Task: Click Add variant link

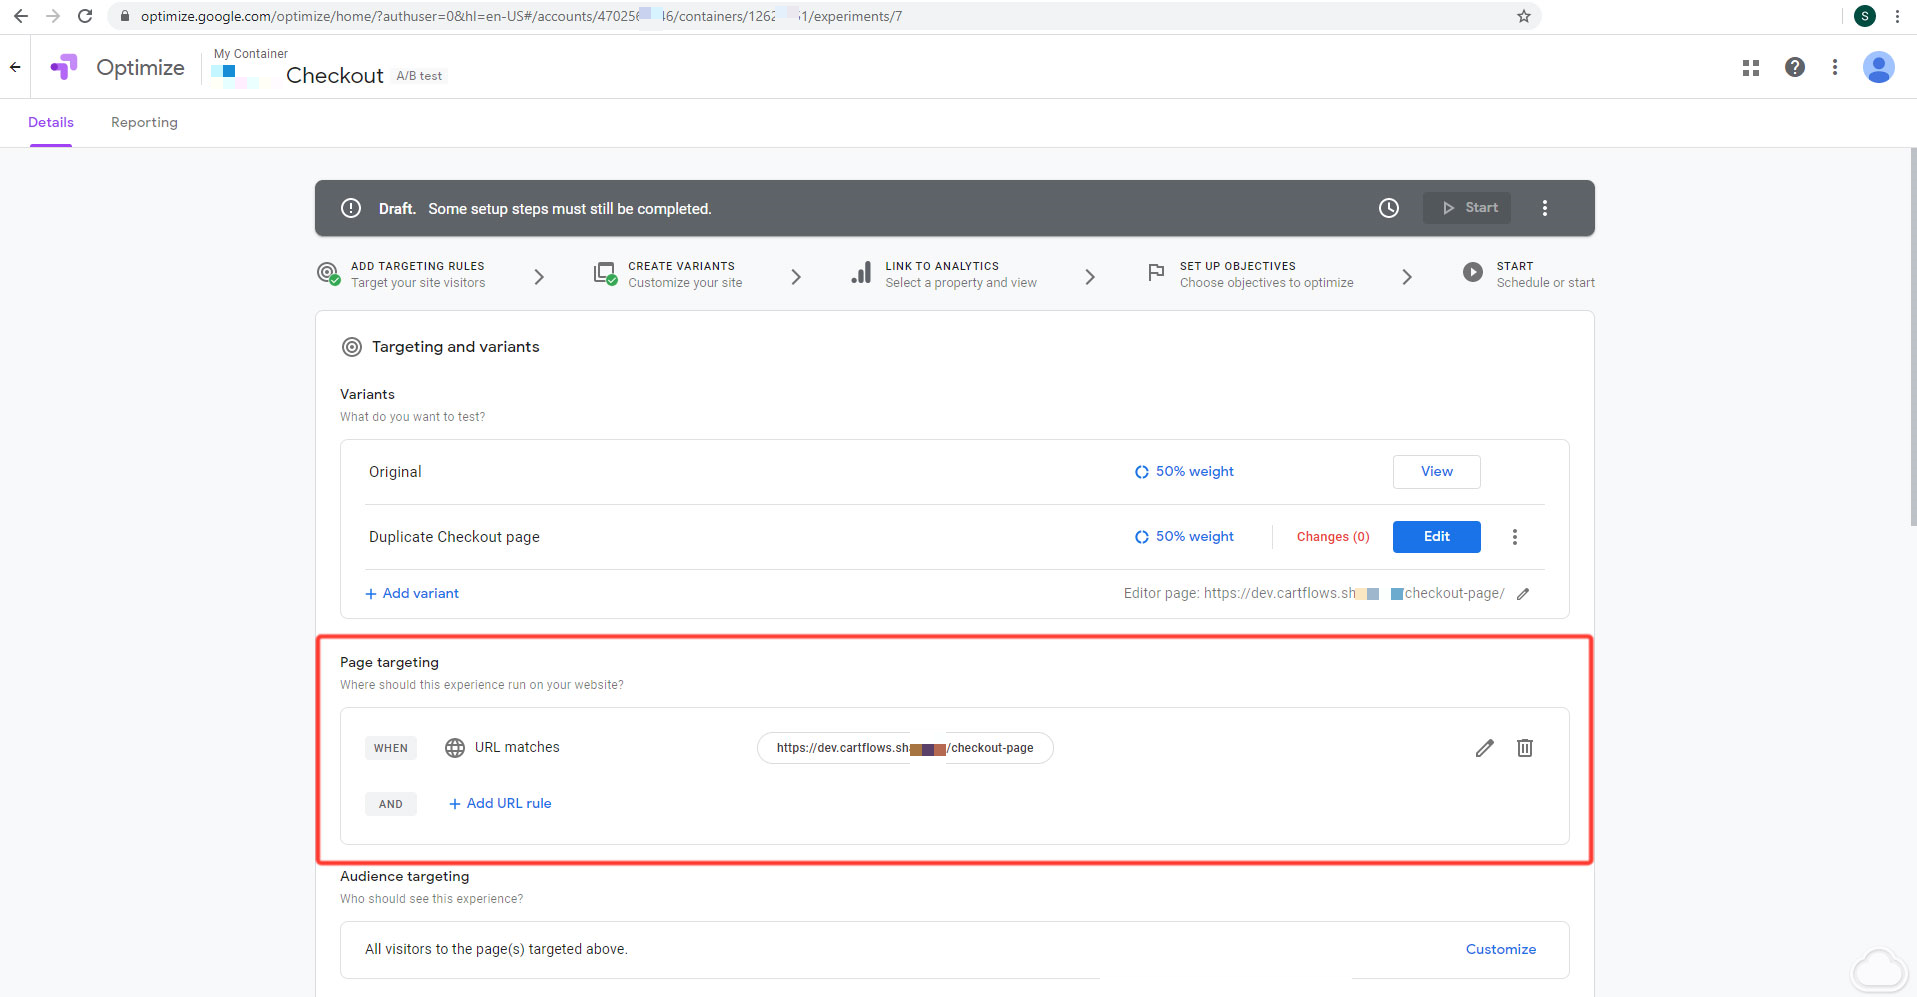Action: click(412, 594)
